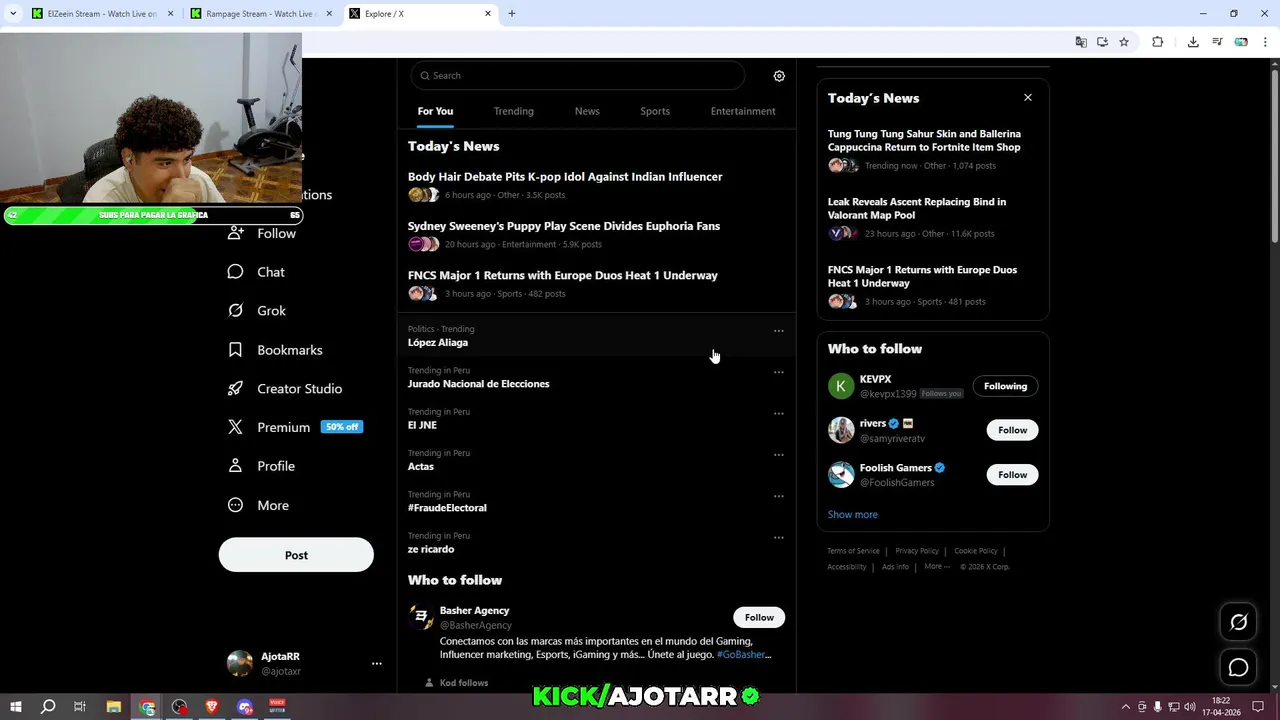Open options dots for López Aliaga trend
This screenshot has width=1280, height=720.
(778, 331)
